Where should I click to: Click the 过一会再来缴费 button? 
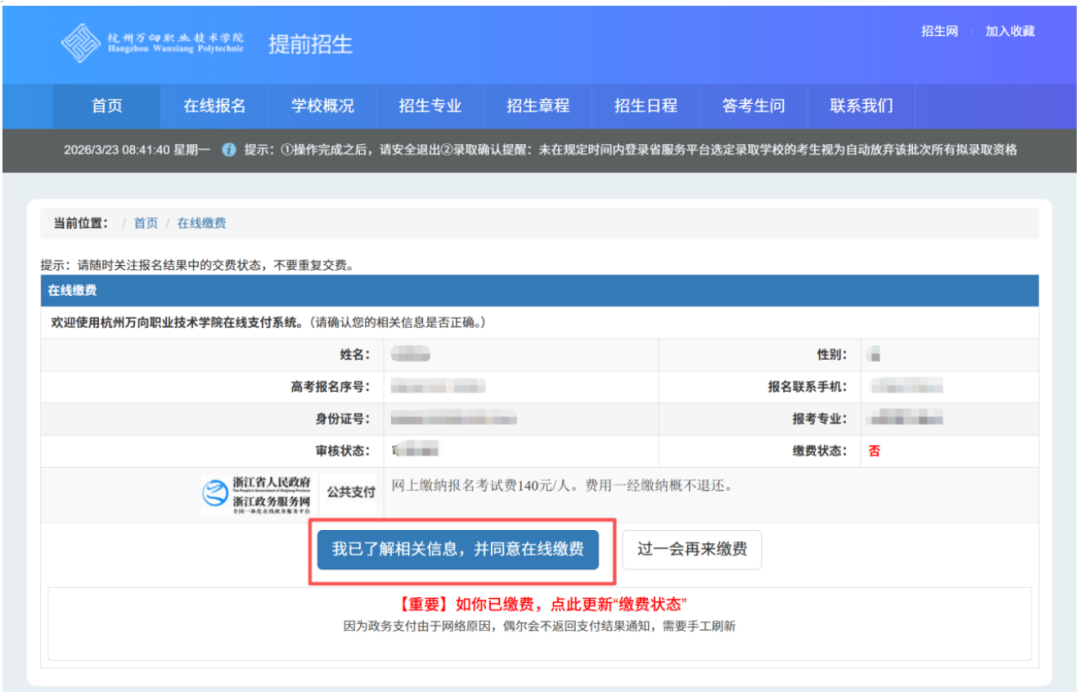point(691,549)
